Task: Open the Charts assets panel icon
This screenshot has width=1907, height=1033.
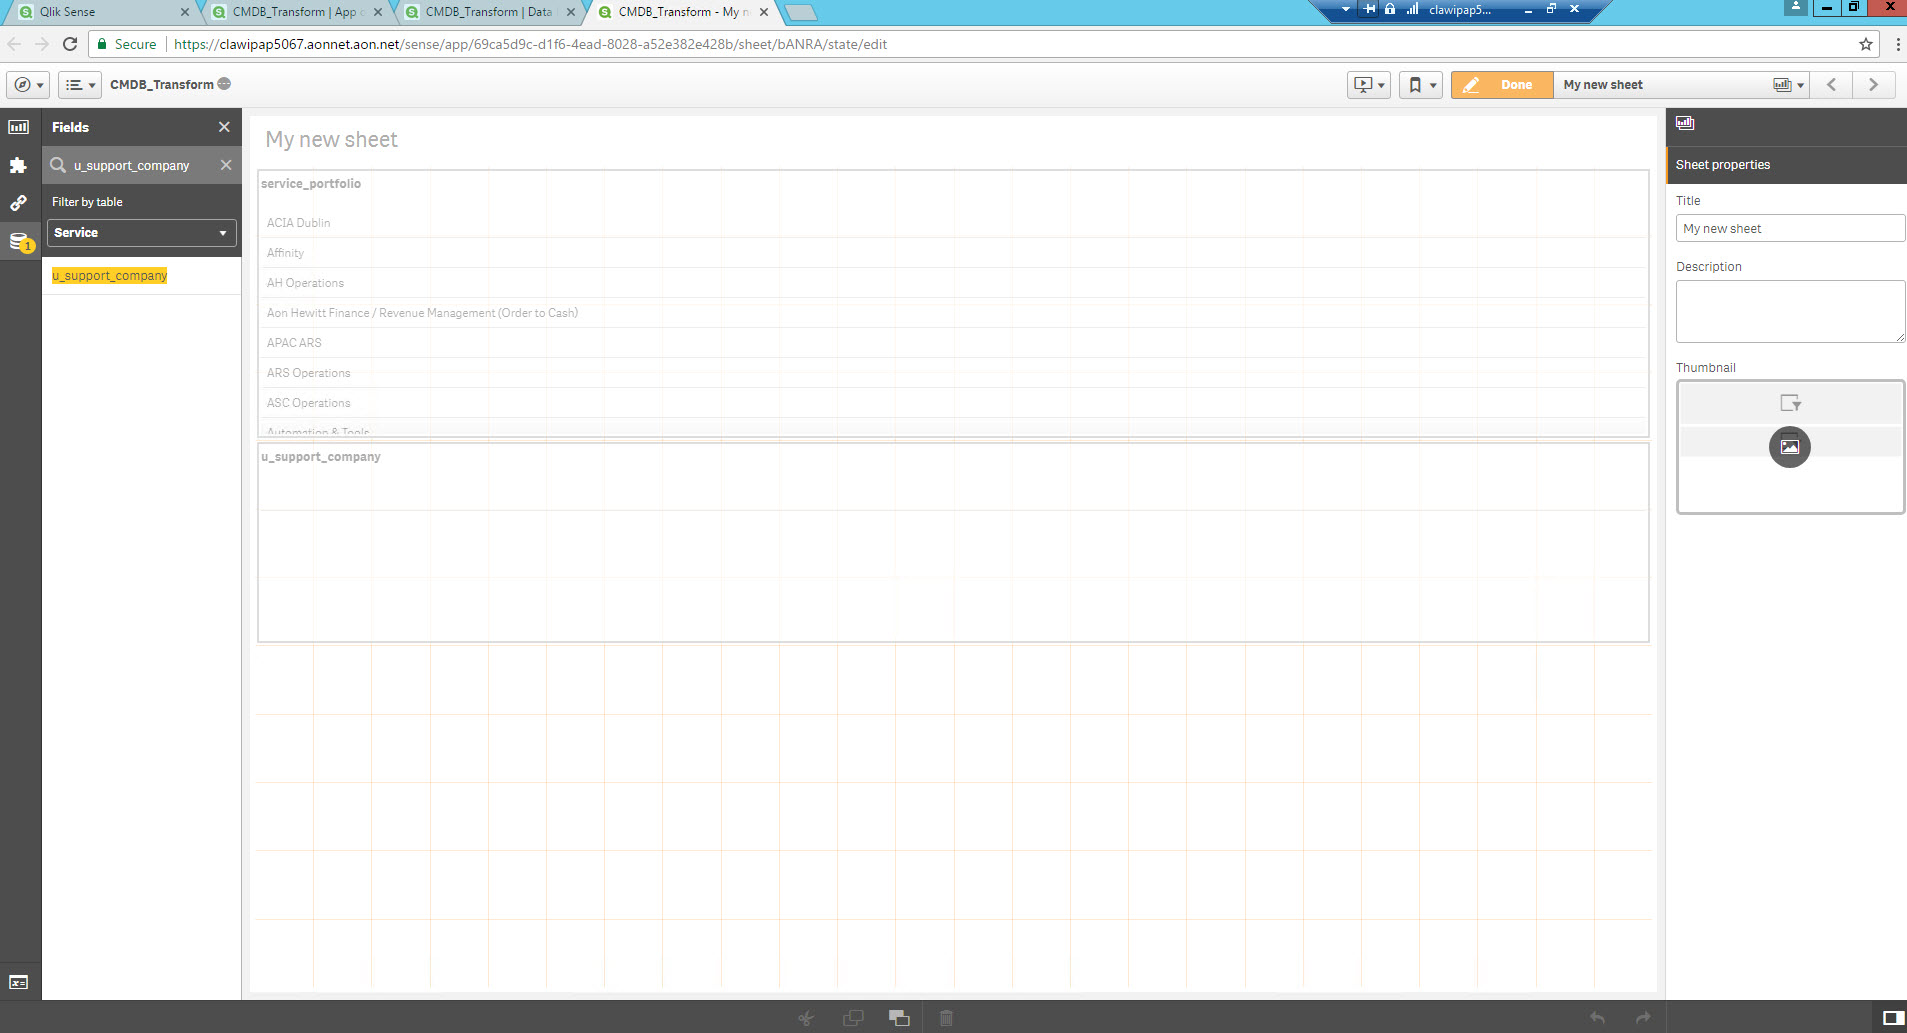Action: click(19, 127)
